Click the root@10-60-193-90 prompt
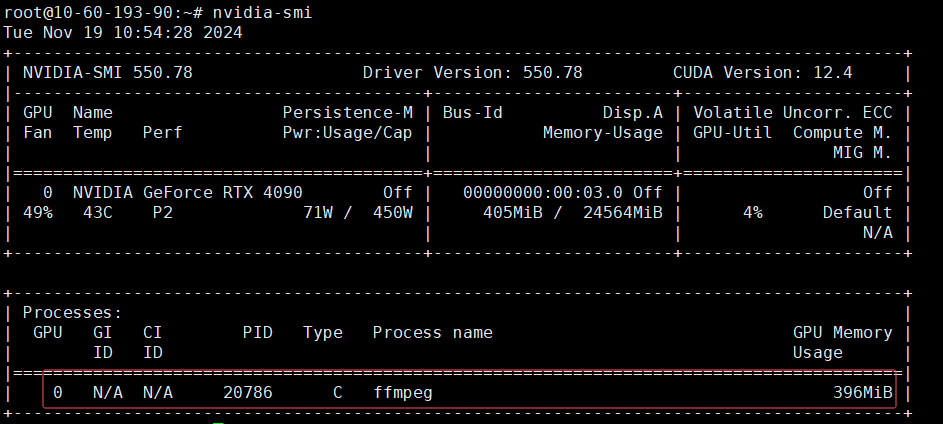The width and height of the screenshot is (943, 424). [88, 13]
